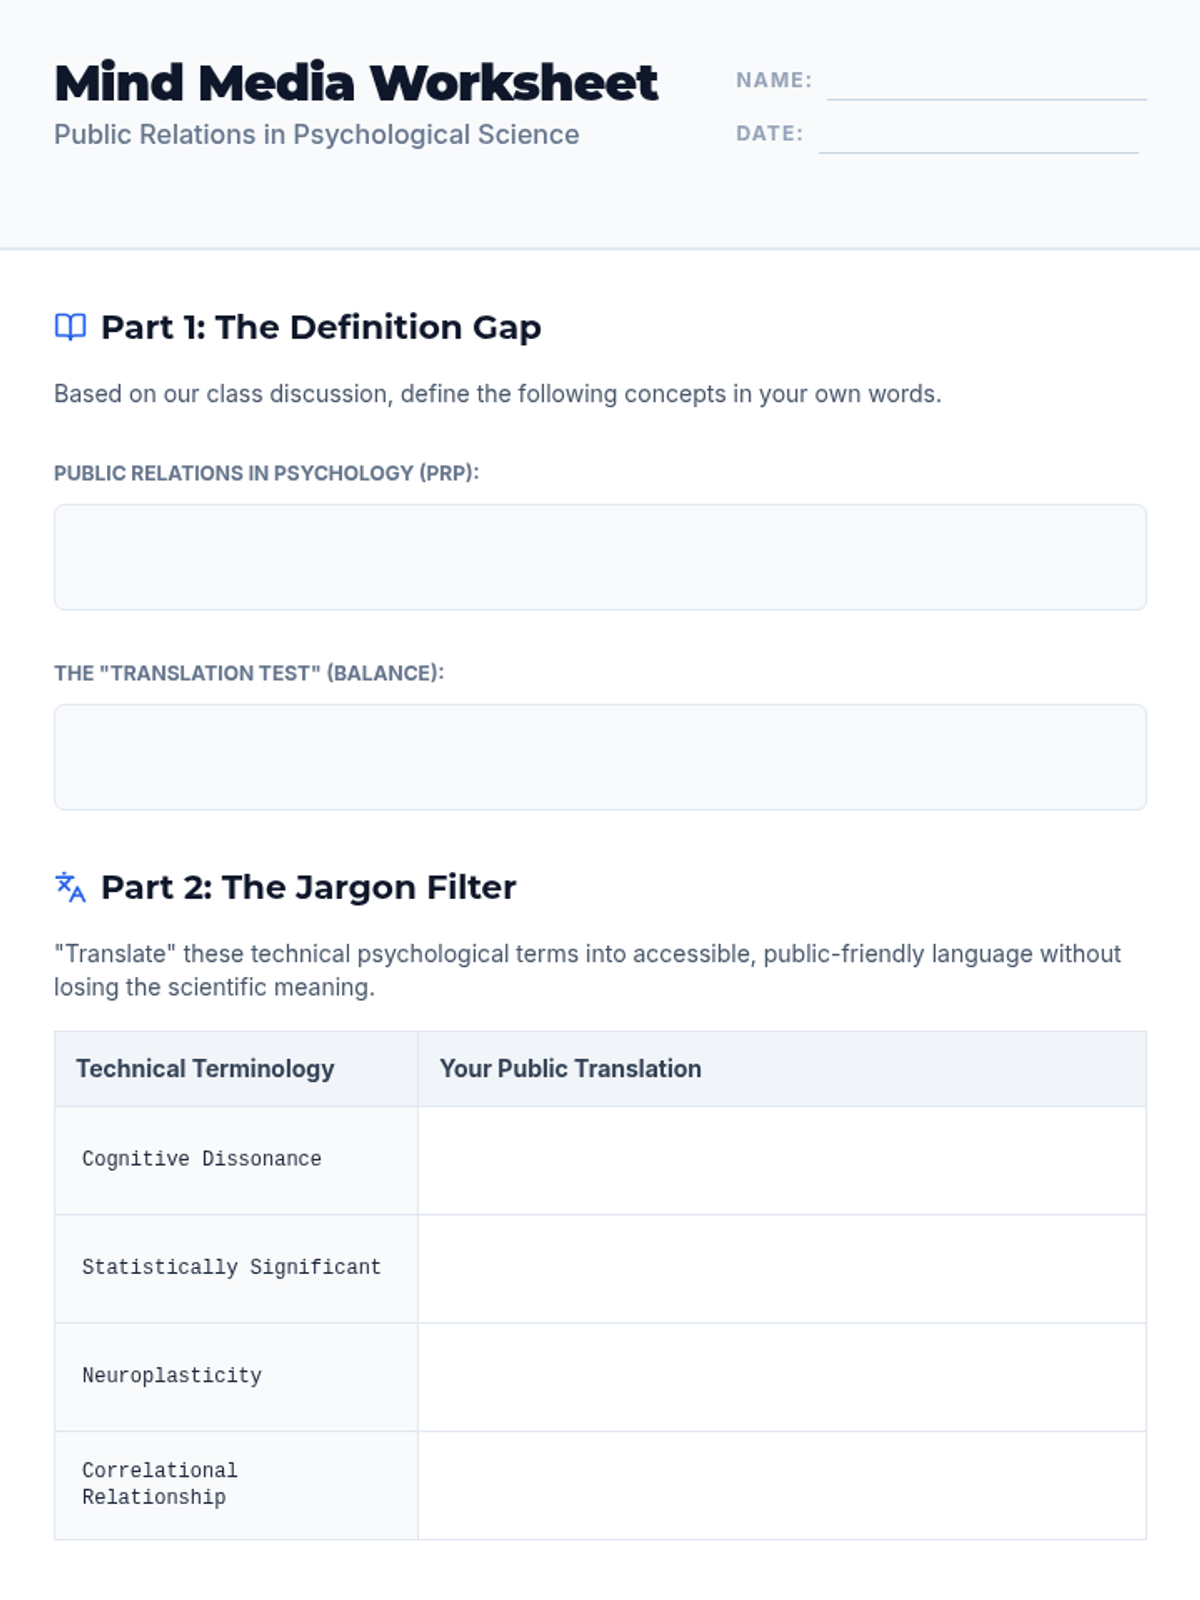Click the Neuroplasticity translation cell
This screenshot has height=1600, width=1200.
click(781, 1377)
